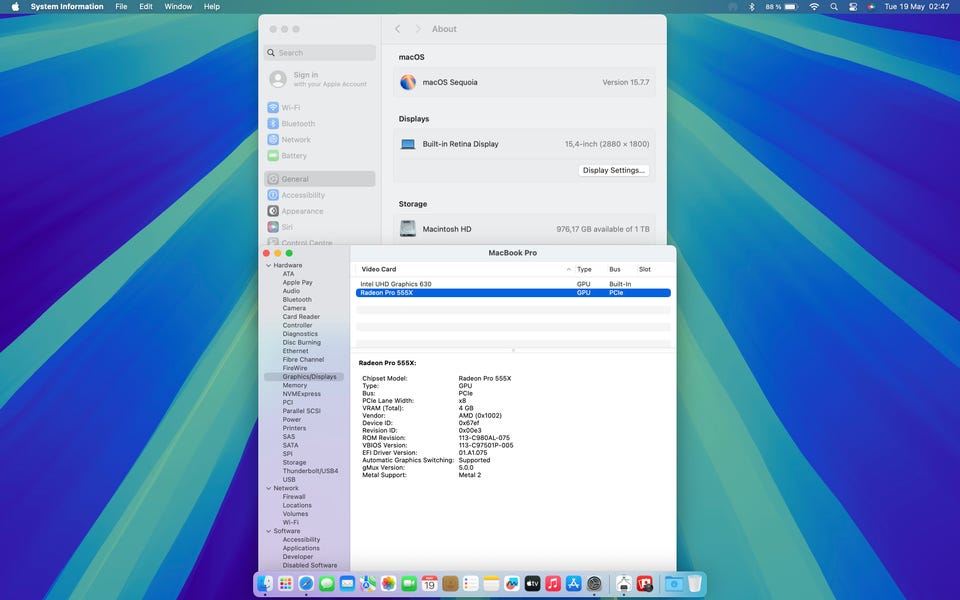Select Intel UHD Graphics 630 row
The width and height of the screenshot is (960, 600).
coord(513,284)
